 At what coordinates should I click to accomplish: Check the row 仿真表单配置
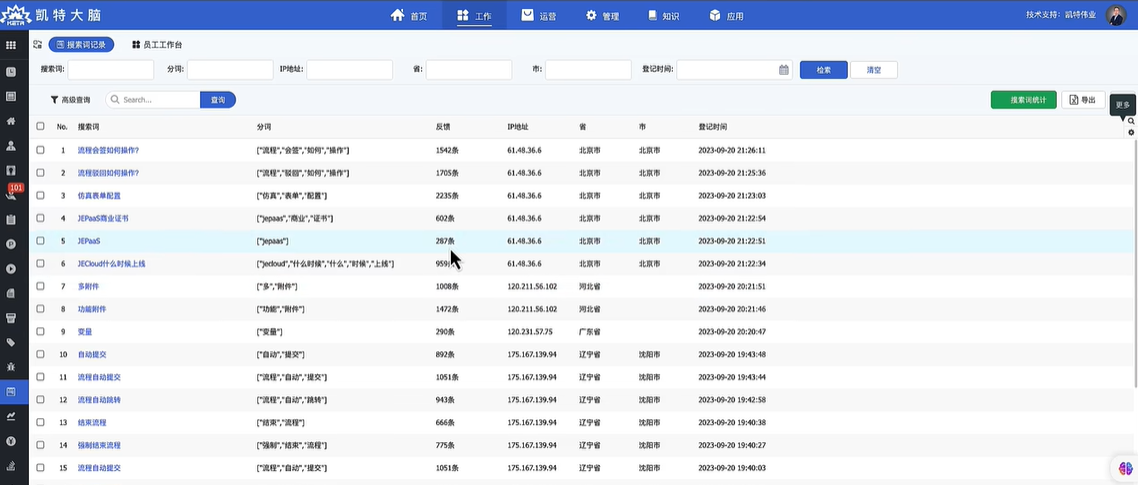41,195
